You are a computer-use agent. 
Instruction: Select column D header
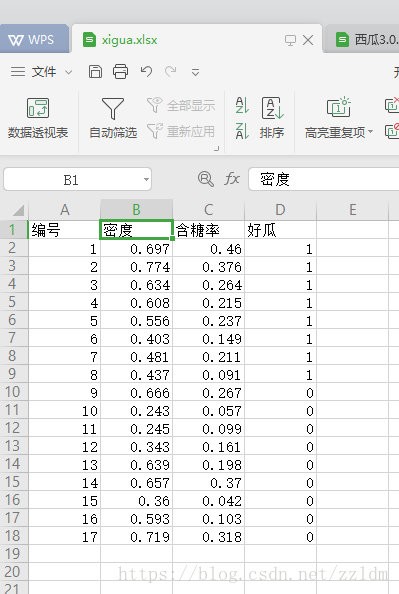point(280,209)
